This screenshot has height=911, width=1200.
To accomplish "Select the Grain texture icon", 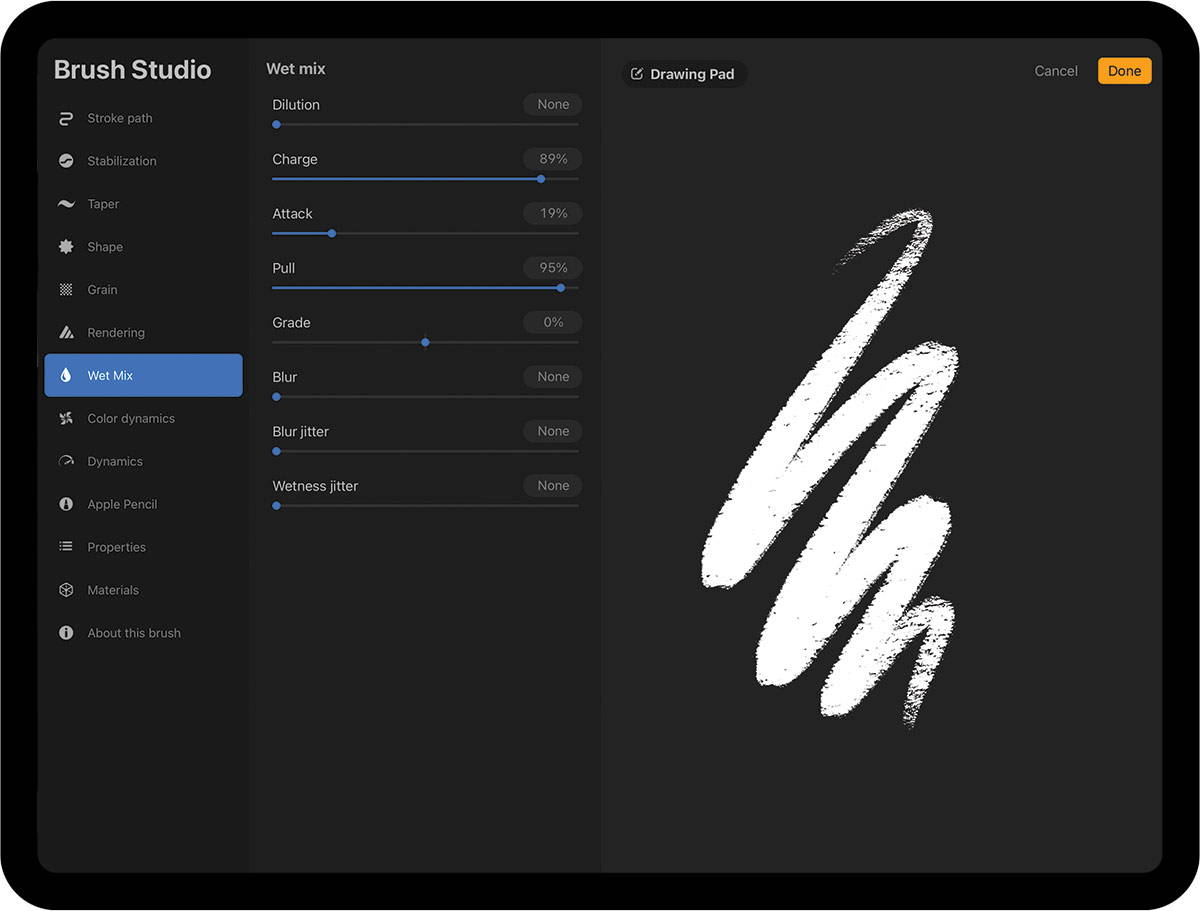I will 66,290.
